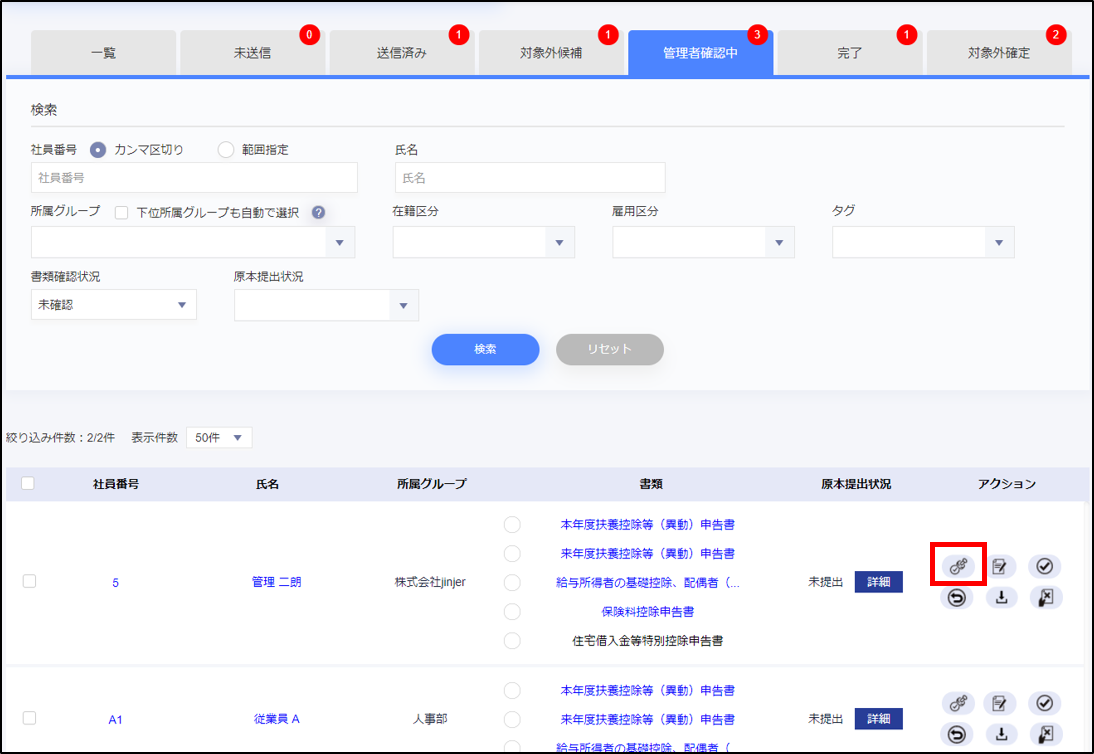Open the 原本提出状況 filter dropdown

[327, 305]
